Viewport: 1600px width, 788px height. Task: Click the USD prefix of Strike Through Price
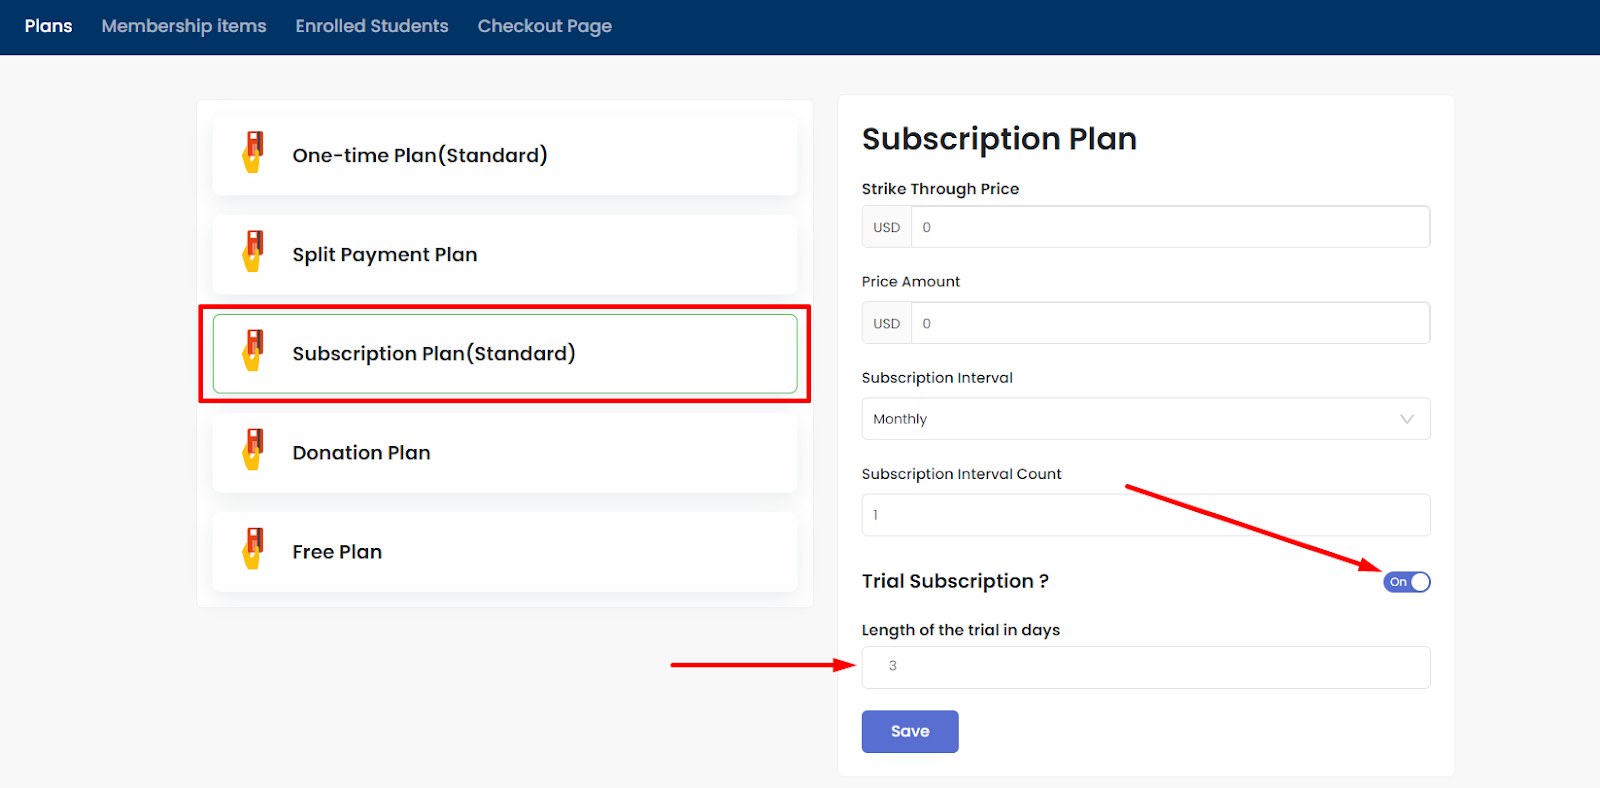point(887,227)
